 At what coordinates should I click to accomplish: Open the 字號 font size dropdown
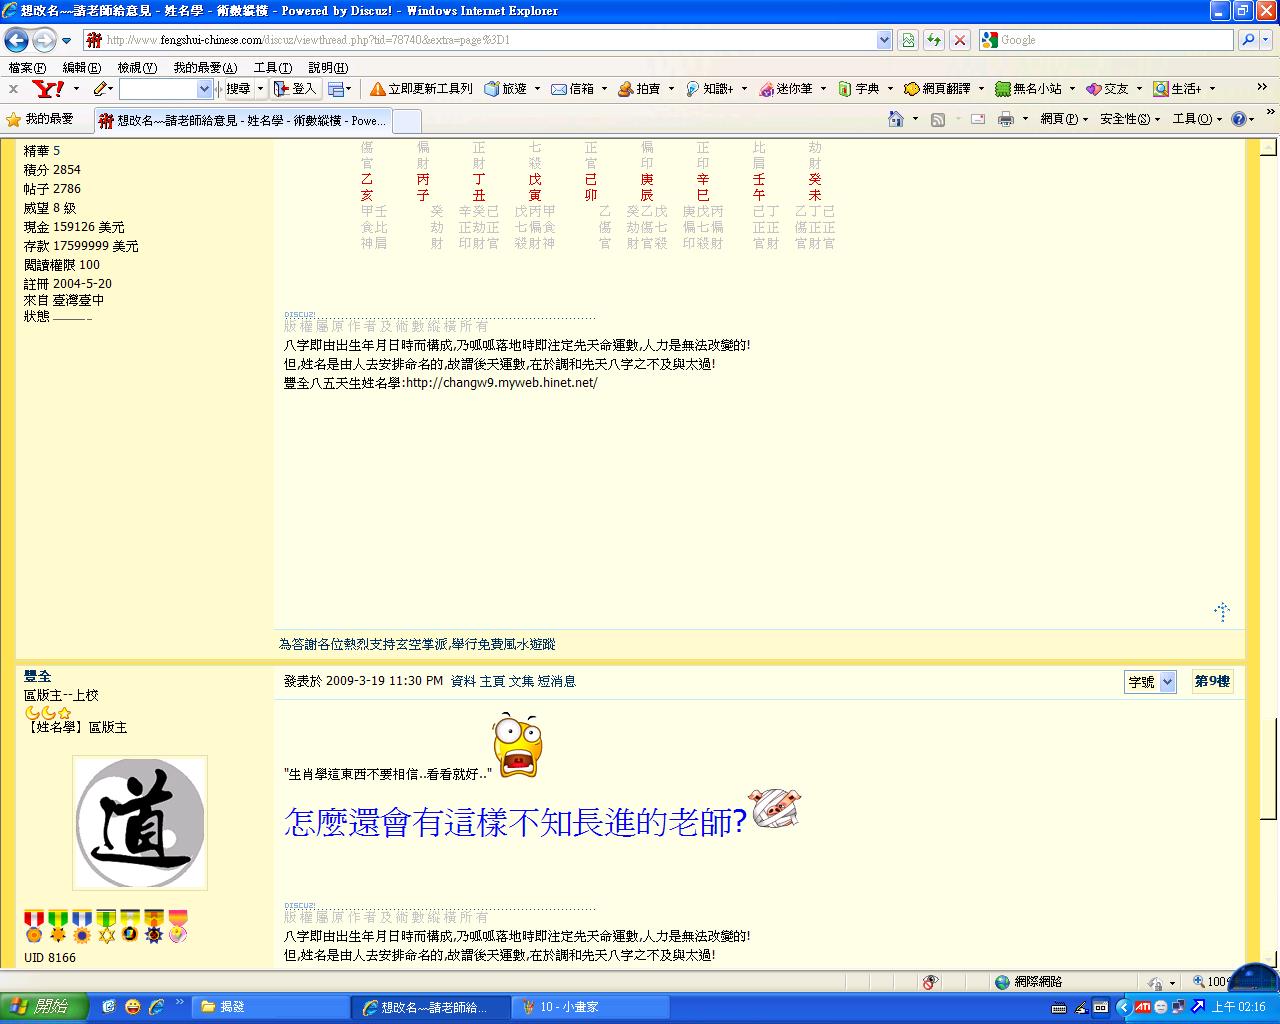click(1150, 682)
